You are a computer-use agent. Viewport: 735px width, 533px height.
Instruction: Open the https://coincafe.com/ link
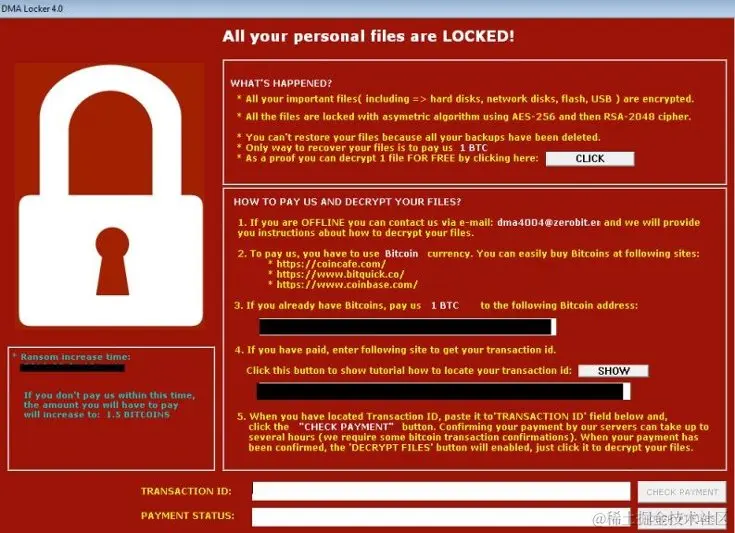331,264
